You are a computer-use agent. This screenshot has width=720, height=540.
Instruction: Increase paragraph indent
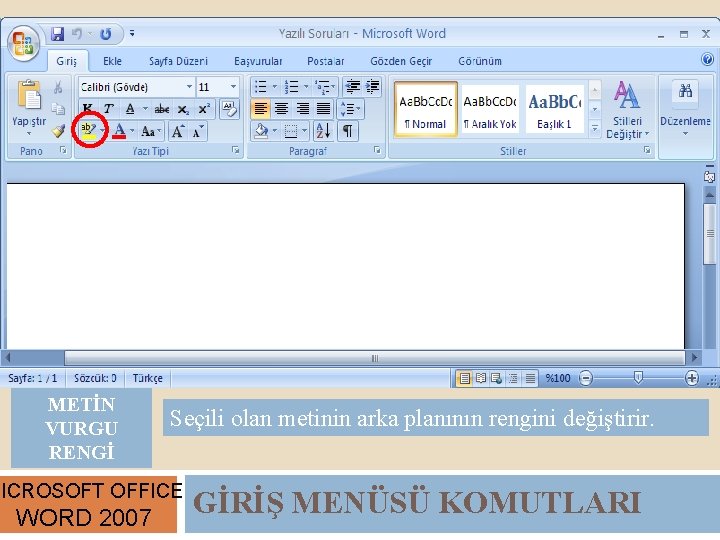[372, 86]
